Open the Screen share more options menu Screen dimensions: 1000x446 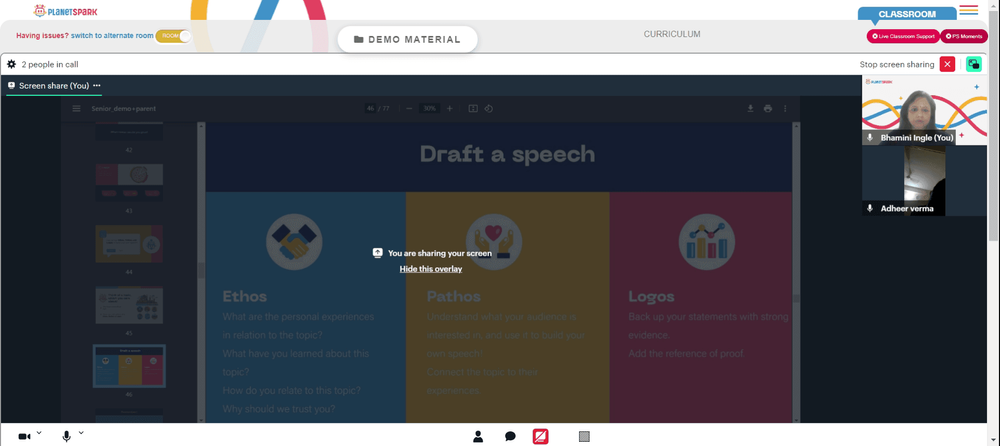coord(97,86)
